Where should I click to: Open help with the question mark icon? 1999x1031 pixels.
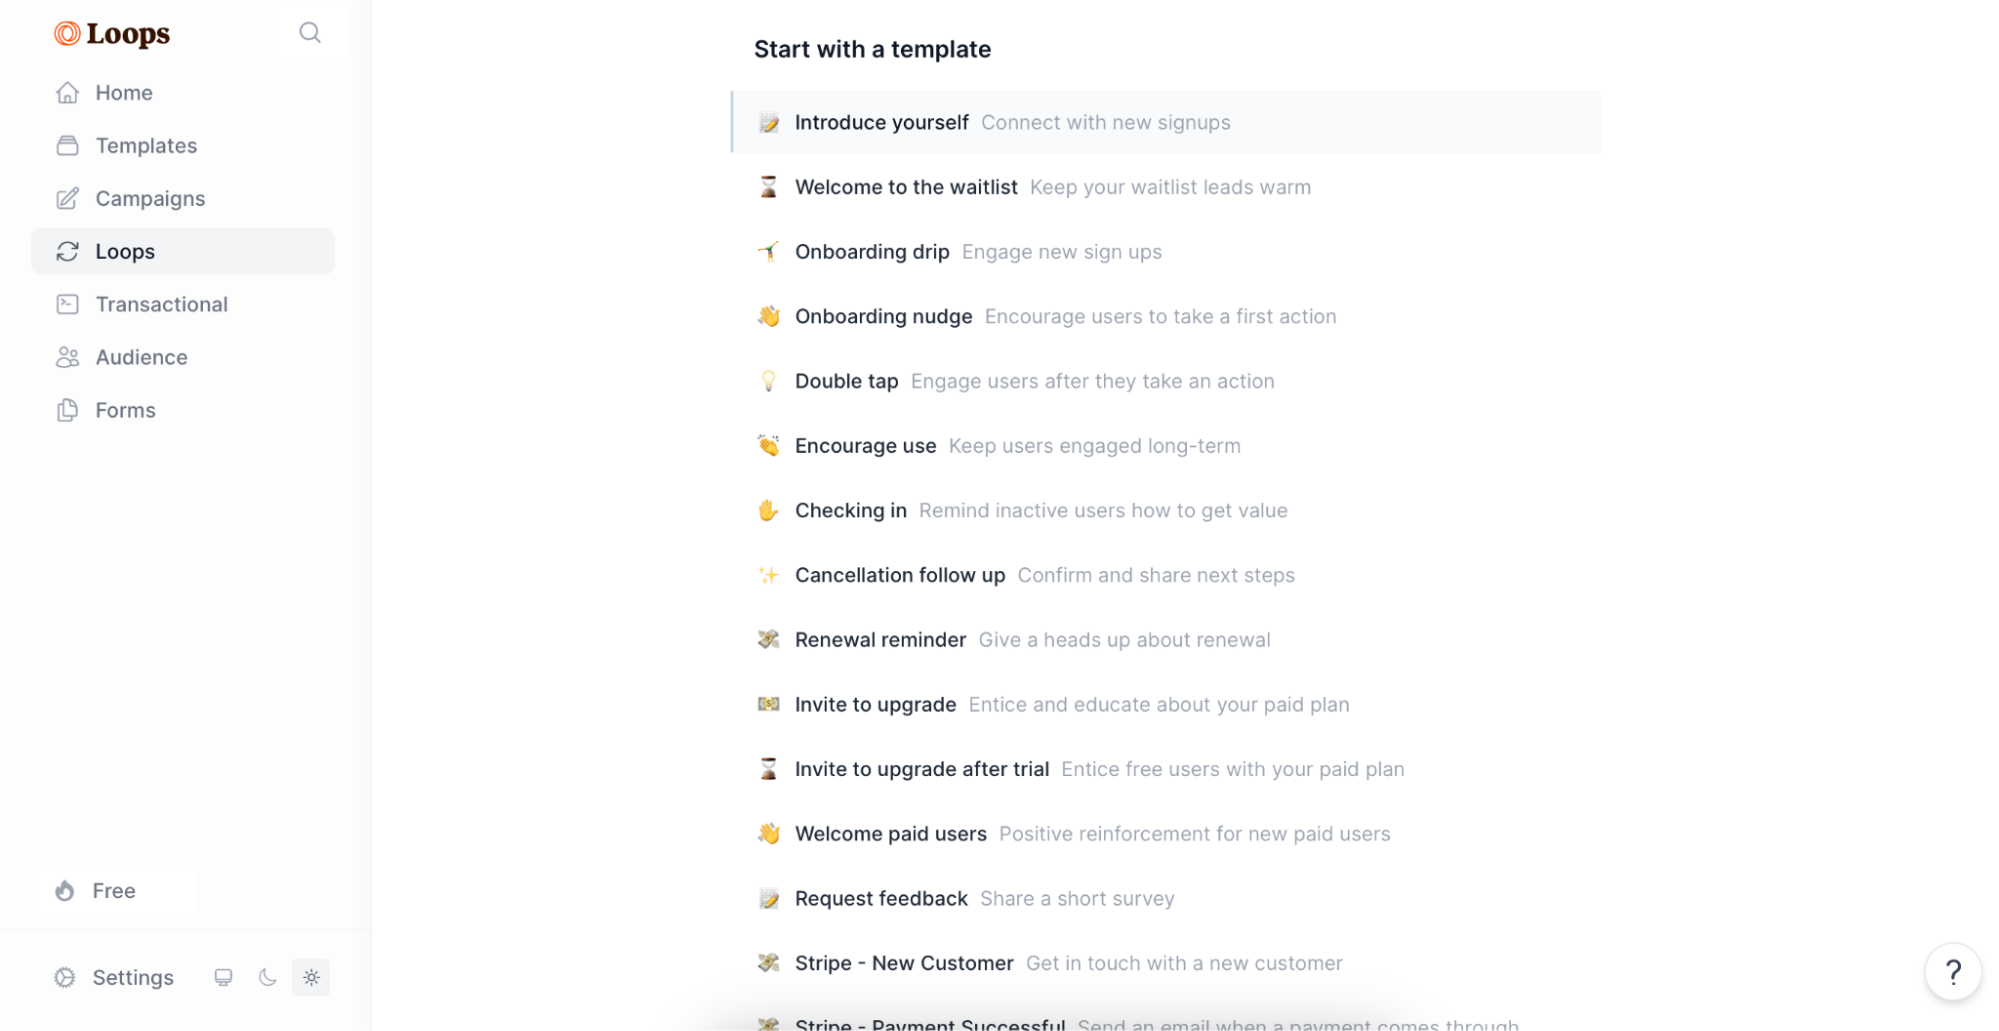point(1953,971)
